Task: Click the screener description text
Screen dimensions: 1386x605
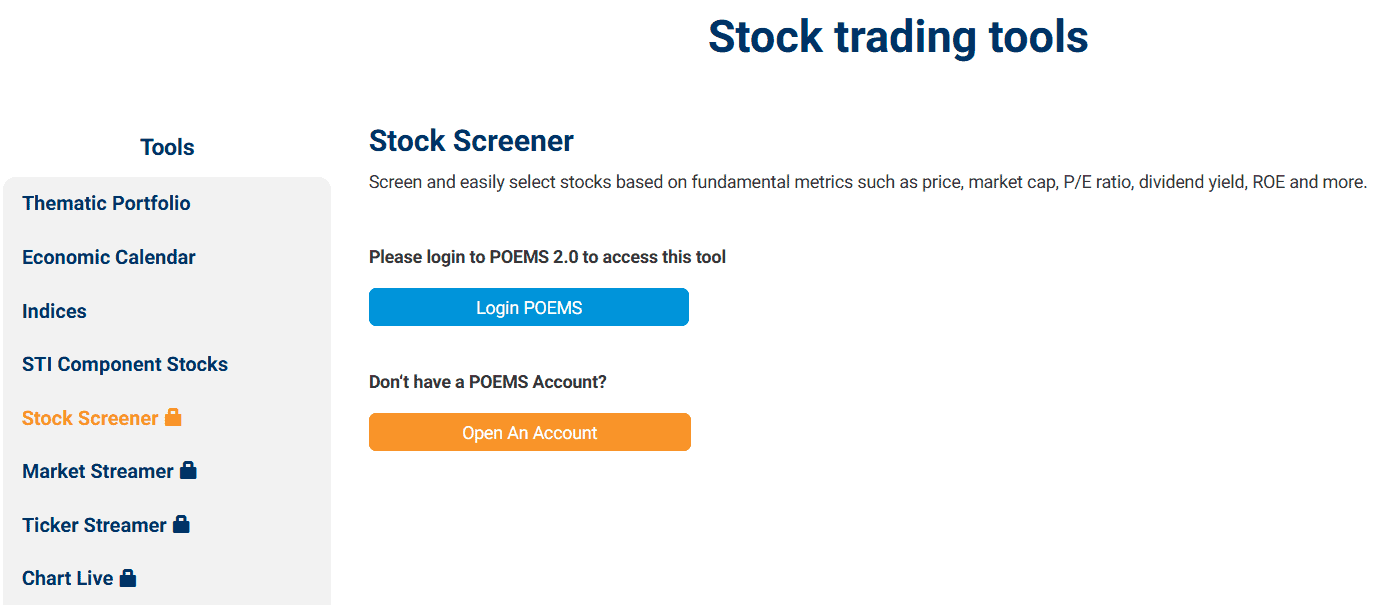Action: pos(868,181)
